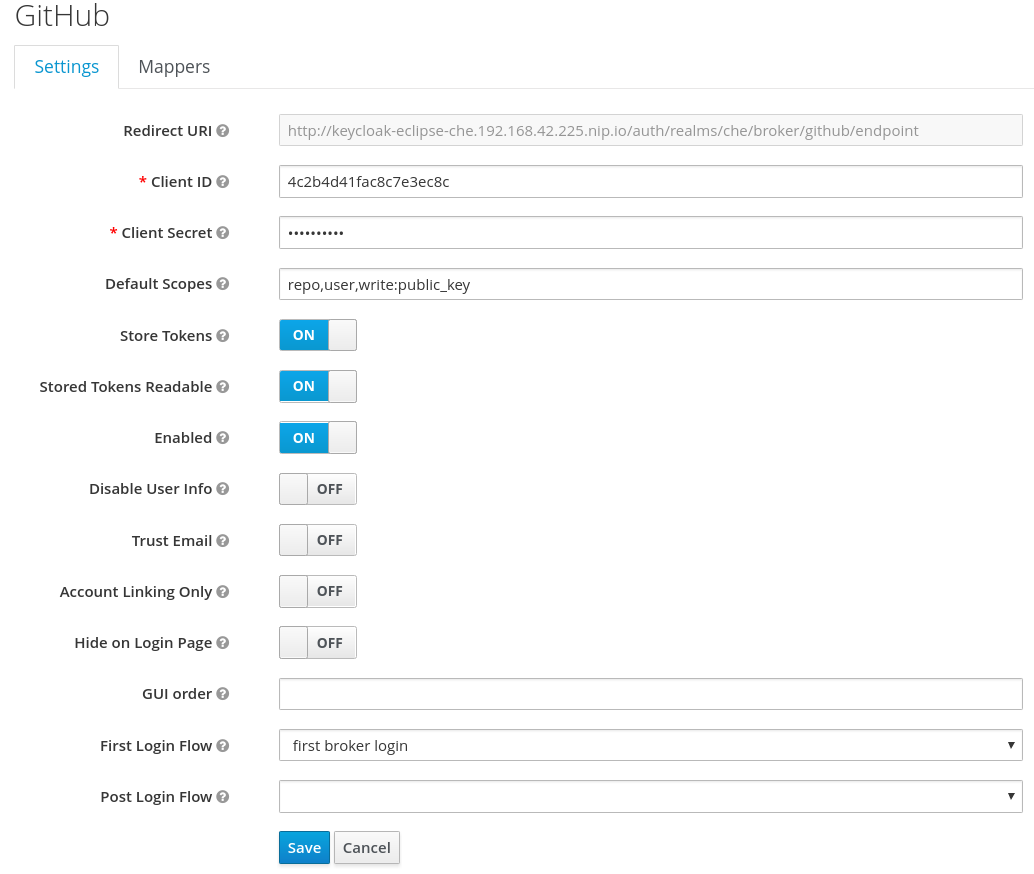
Task: Click the Client Secret help icon
Action: click(x=223, y=233)
